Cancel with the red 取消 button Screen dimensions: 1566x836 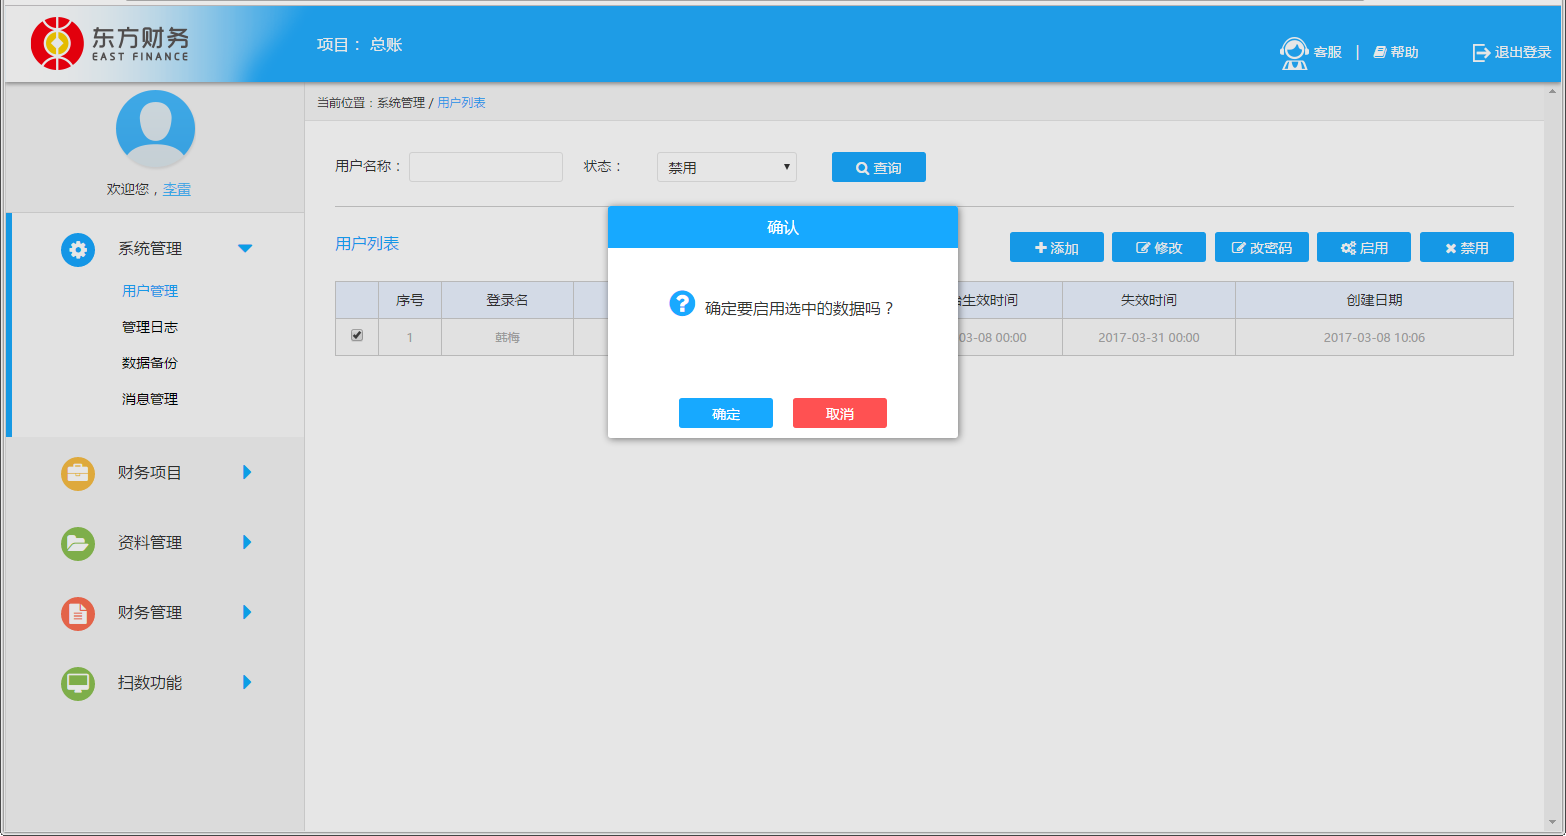pos(840,413)
